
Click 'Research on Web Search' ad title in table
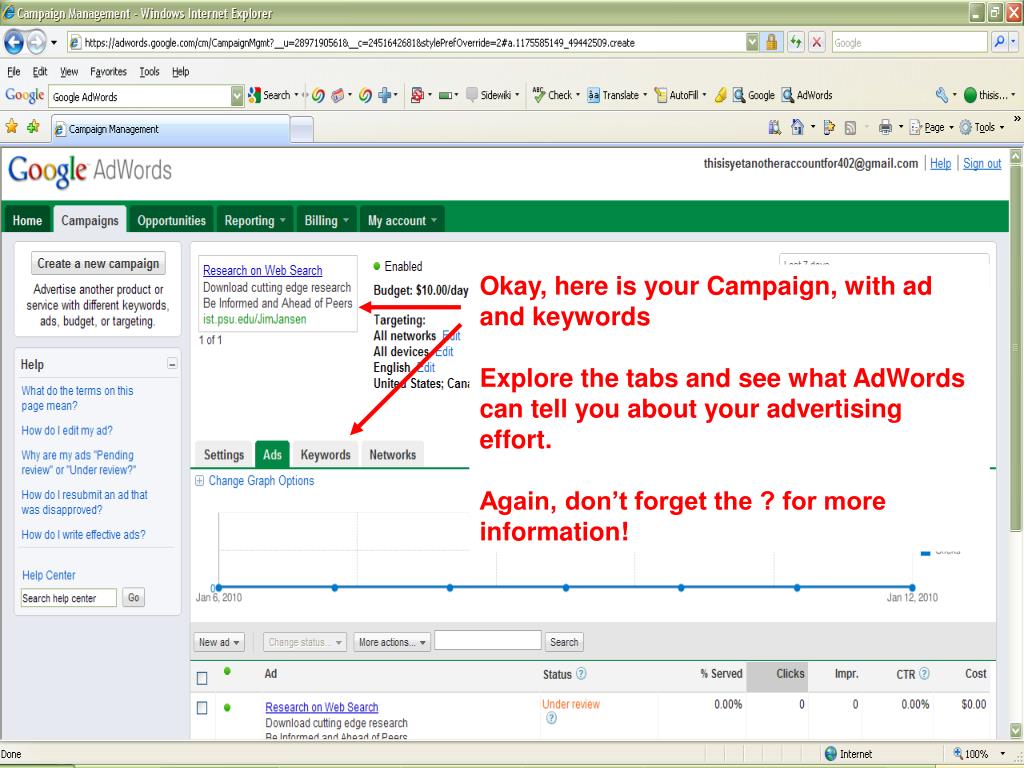[321, 707]
